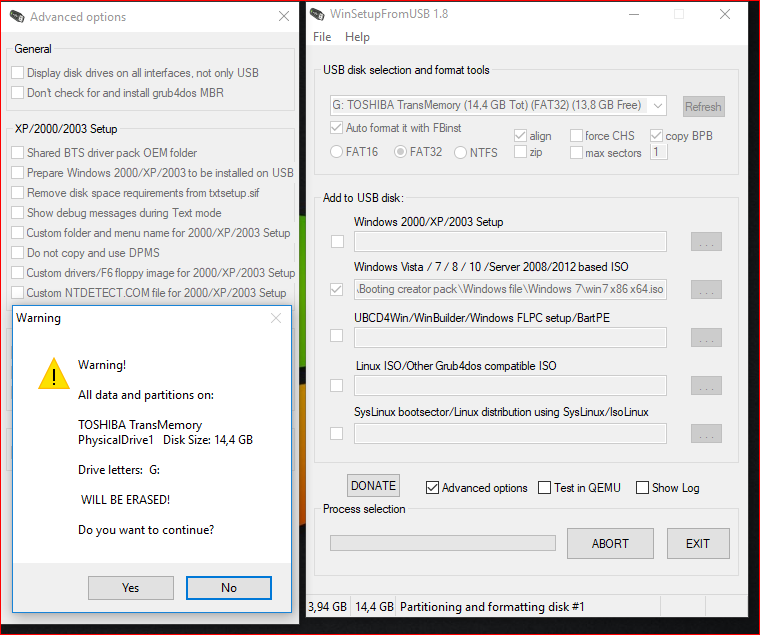This screenshot has width=760, height=635.
Task: Expand the USB disk selection dropdown
Action: tap(657, 106)
